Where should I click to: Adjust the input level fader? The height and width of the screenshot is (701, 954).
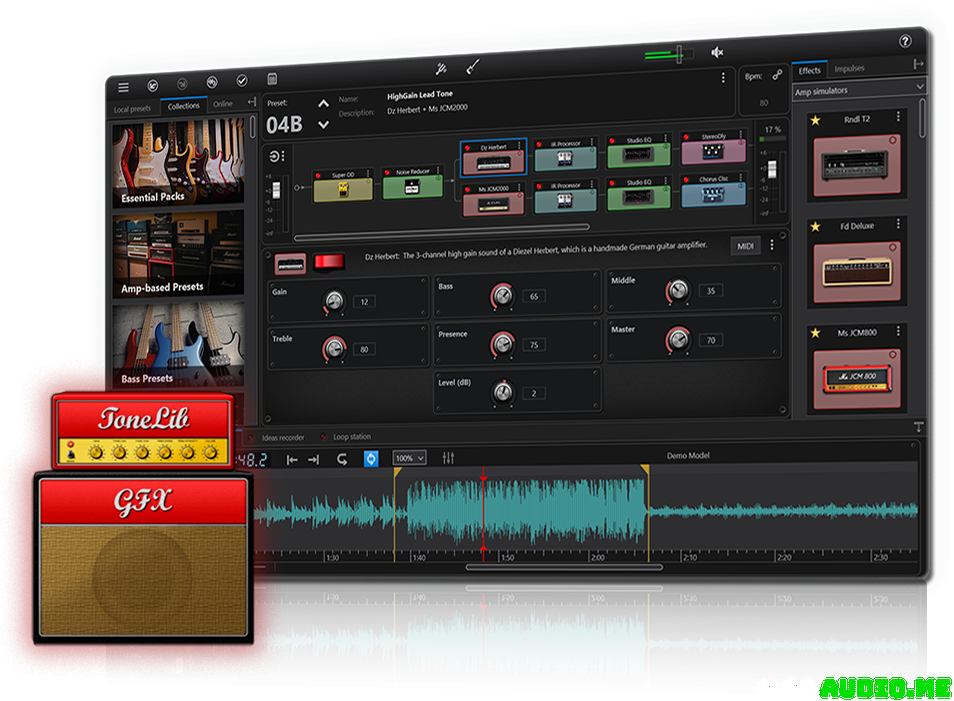click(276, 190)
